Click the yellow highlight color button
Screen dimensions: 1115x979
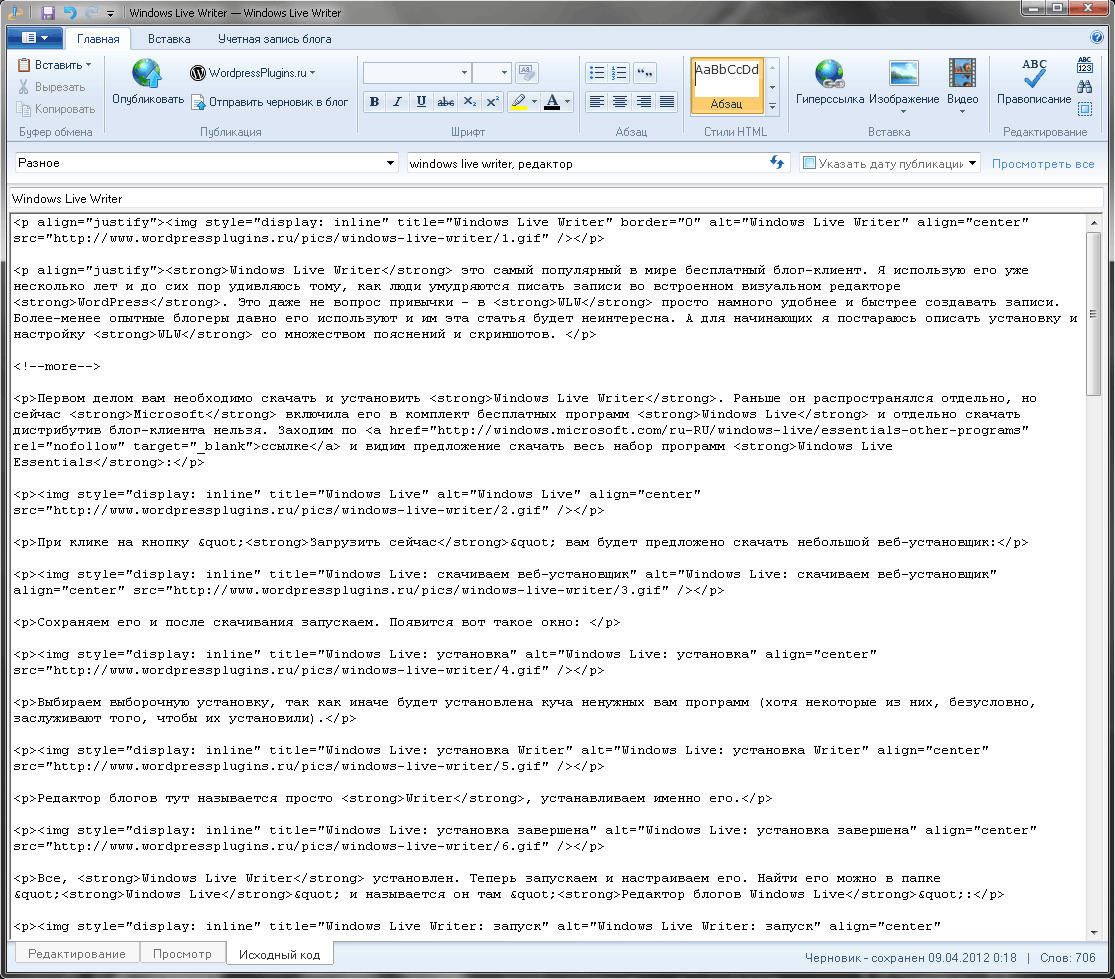pos(519,102)
